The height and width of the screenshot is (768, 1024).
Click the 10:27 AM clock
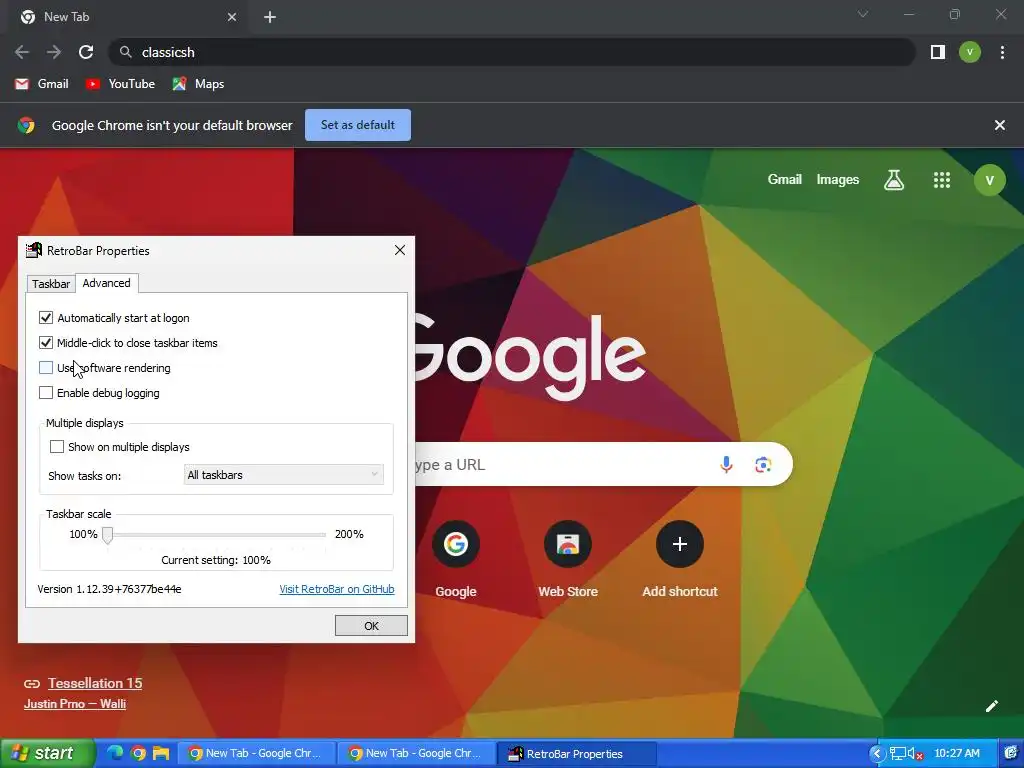click(957, 753)
